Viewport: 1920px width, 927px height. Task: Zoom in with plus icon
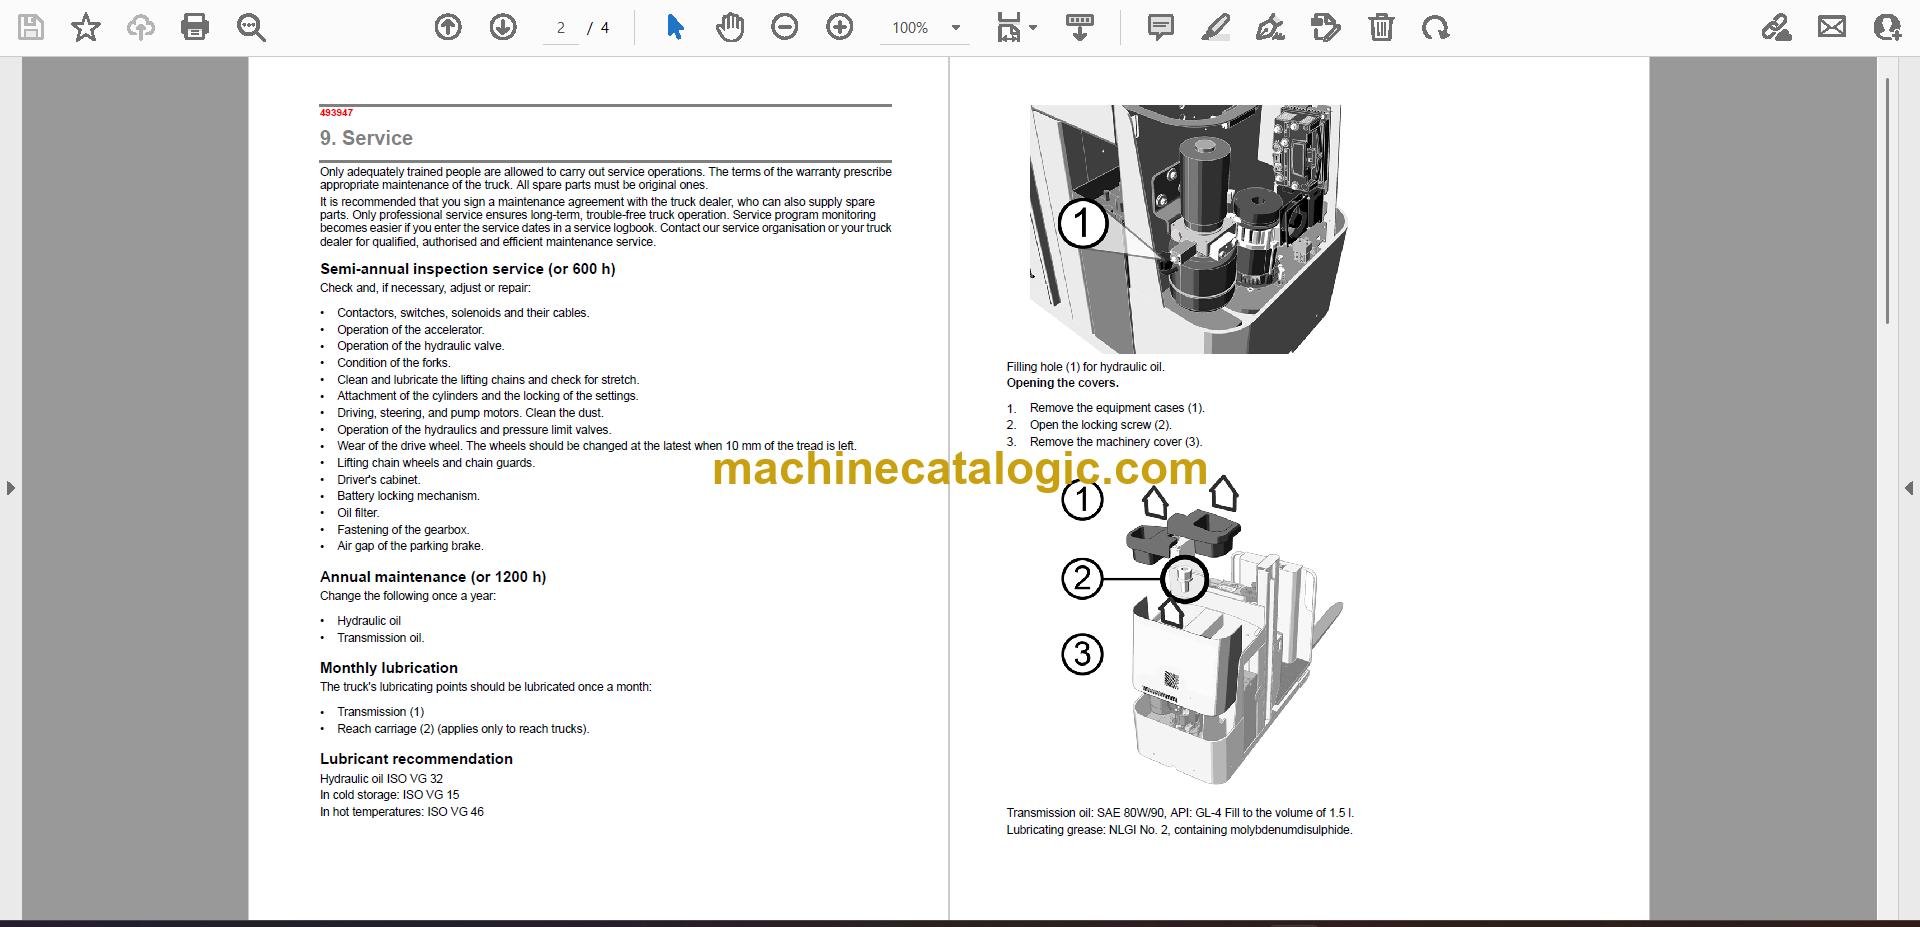click(840, 27)
